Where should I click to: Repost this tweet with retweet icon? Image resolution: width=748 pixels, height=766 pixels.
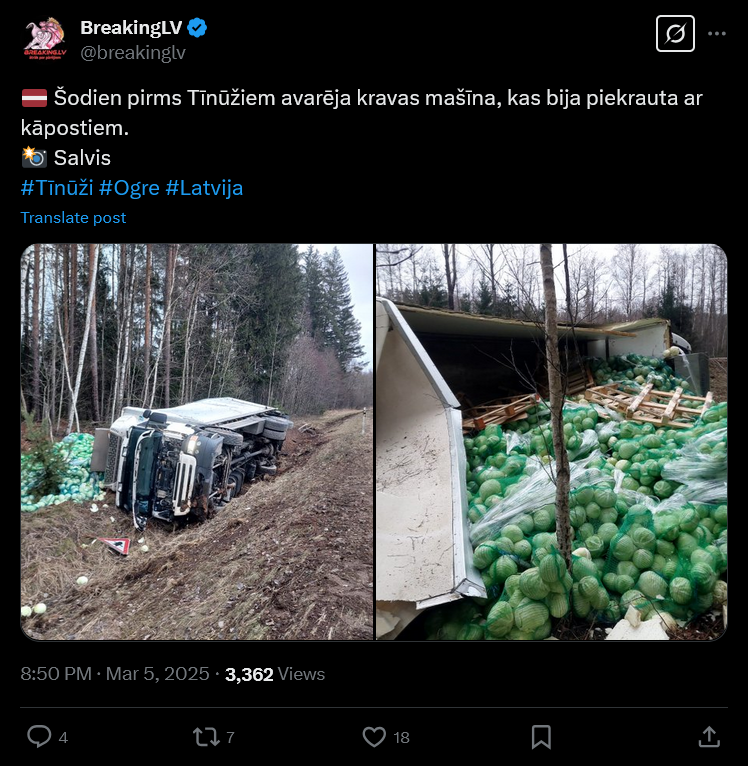[206, 737]
